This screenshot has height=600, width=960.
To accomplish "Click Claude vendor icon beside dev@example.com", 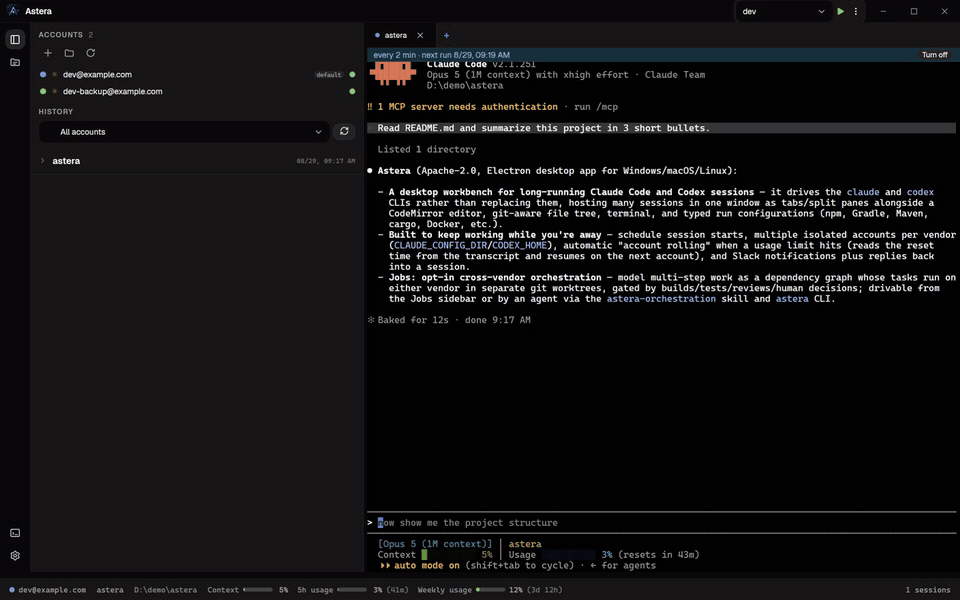I will click(x=54, y=75).
